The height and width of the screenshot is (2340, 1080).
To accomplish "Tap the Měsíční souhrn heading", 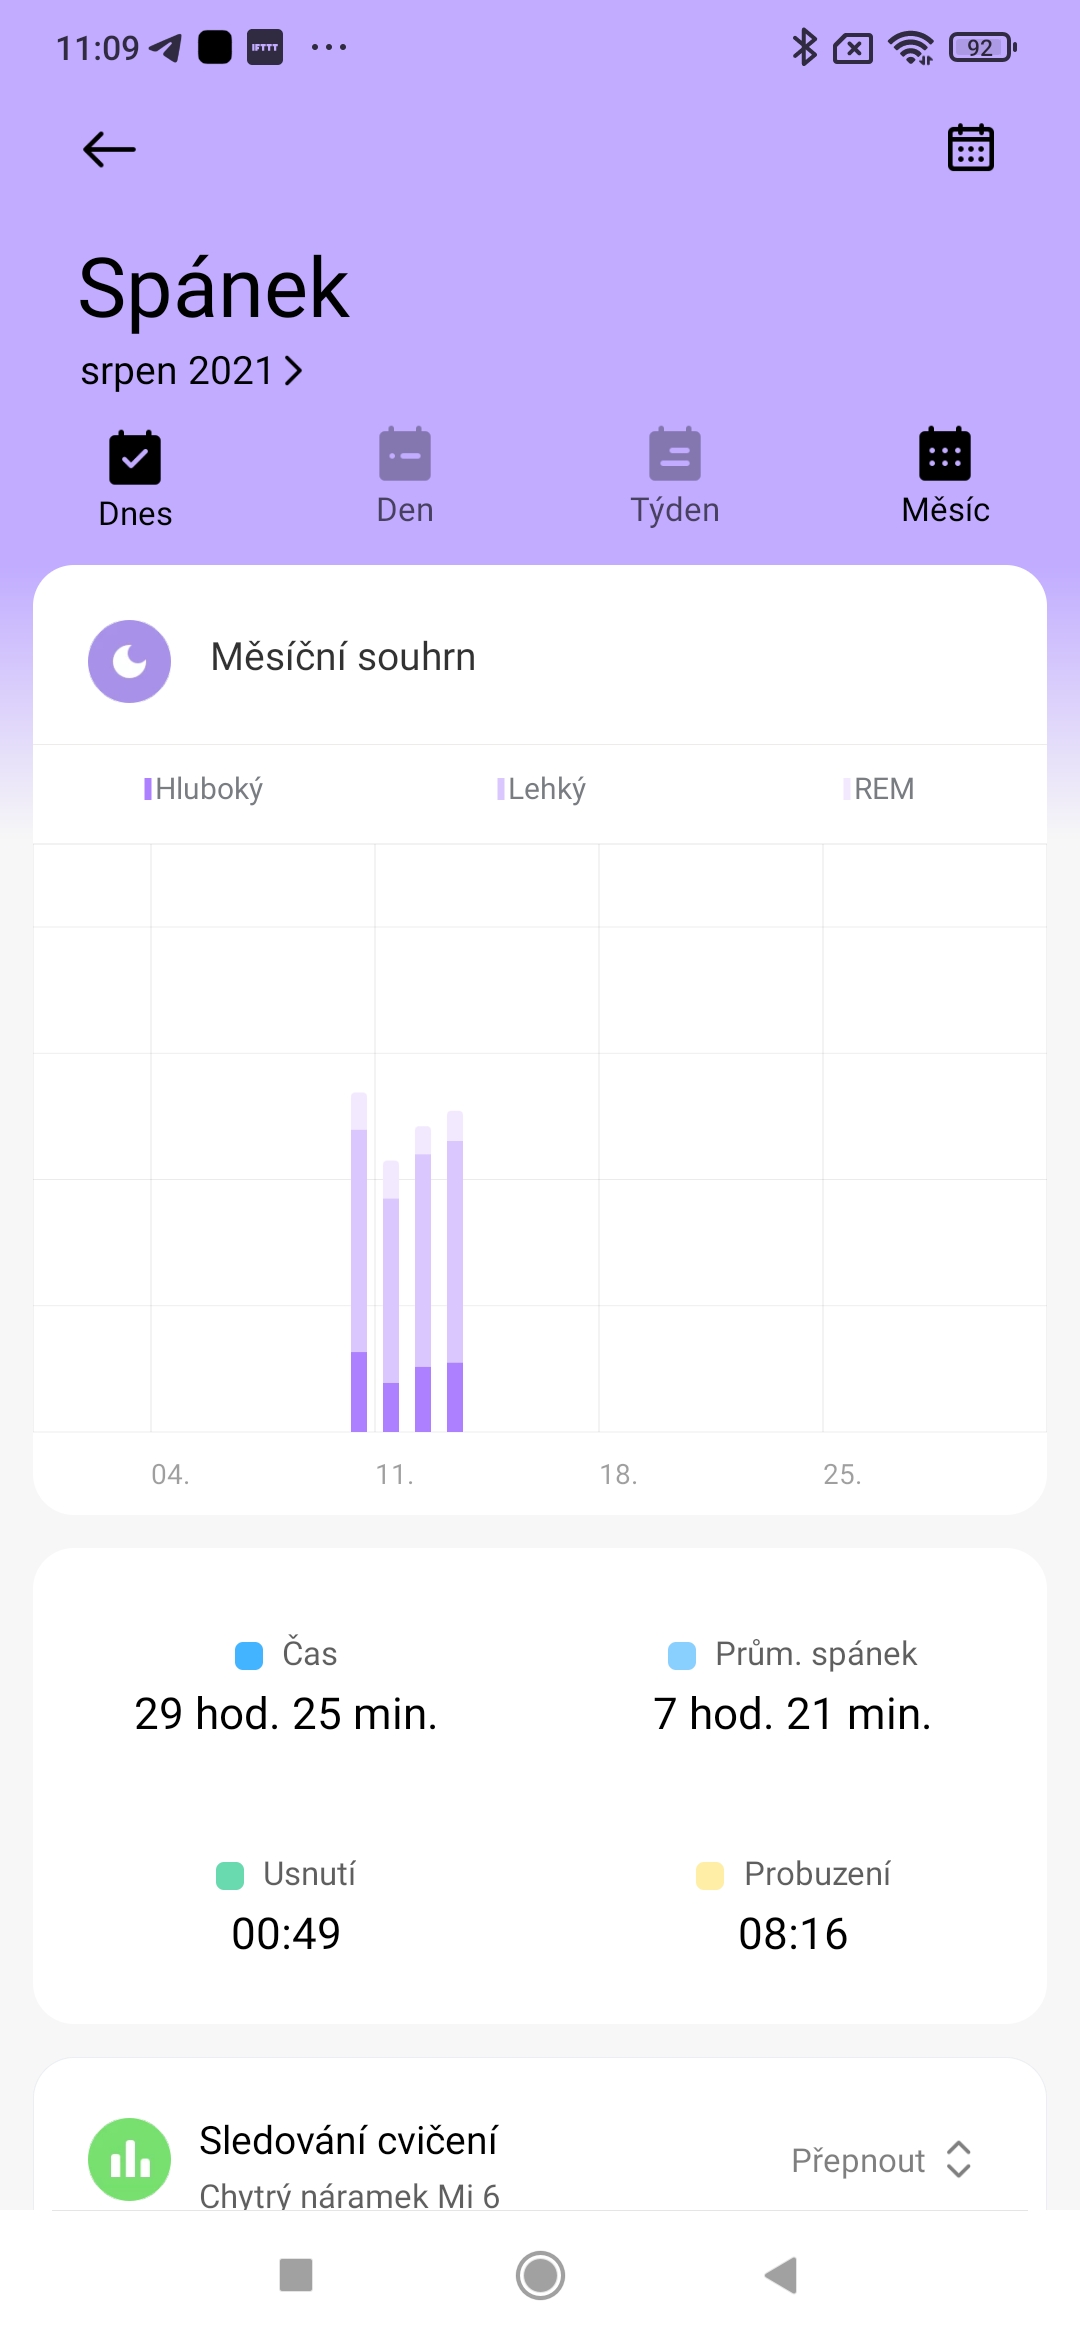I will 343,657.
